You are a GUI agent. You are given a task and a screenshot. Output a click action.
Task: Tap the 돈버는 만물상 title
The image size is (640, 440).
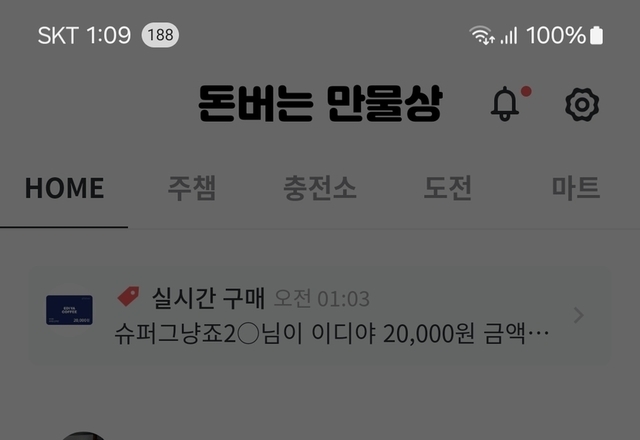(320, 104)
